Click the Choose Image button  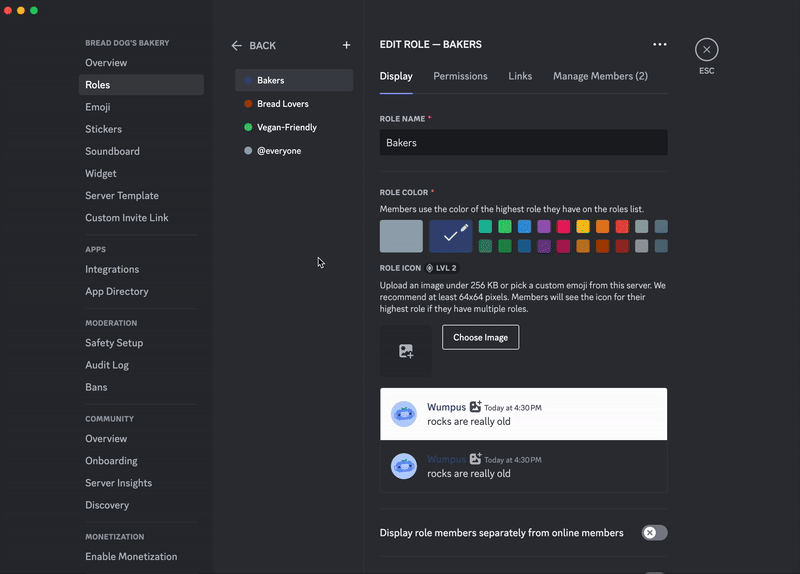pos(481,337)
